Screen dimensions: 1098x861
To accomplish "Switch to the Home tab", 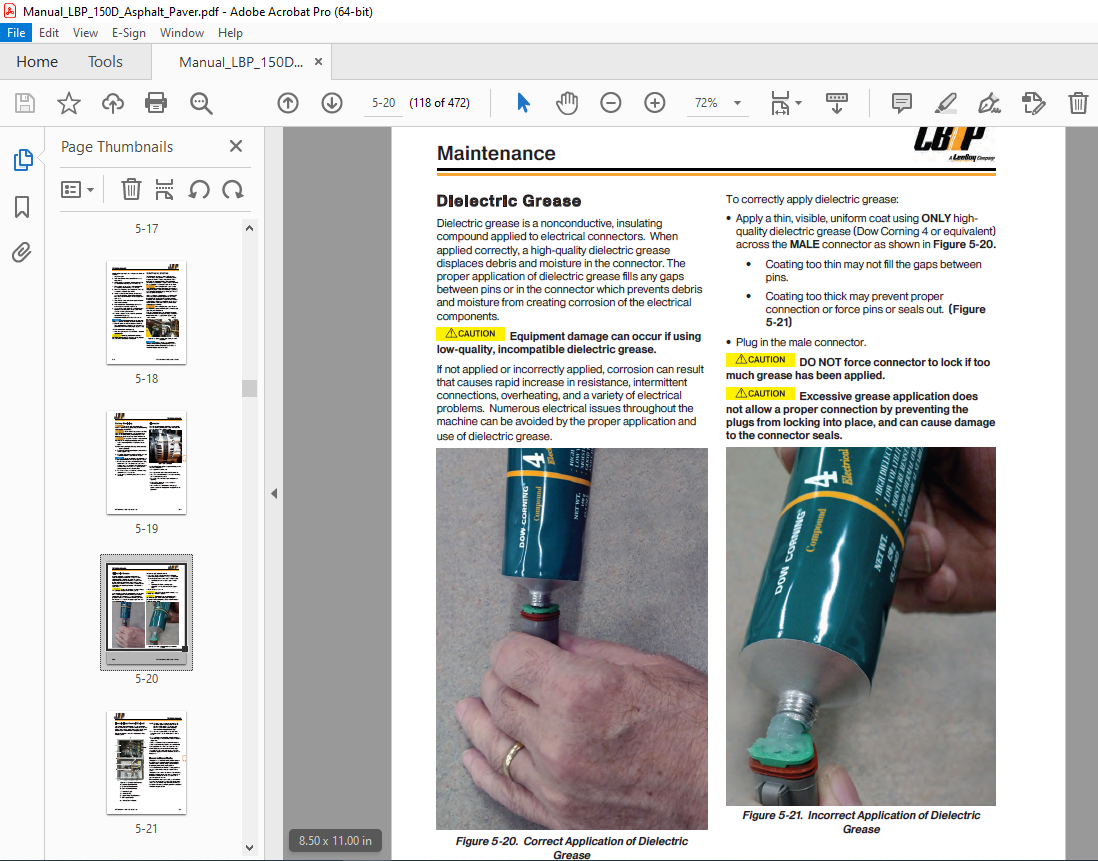I will pyautogui.click(x=37, y=62).
